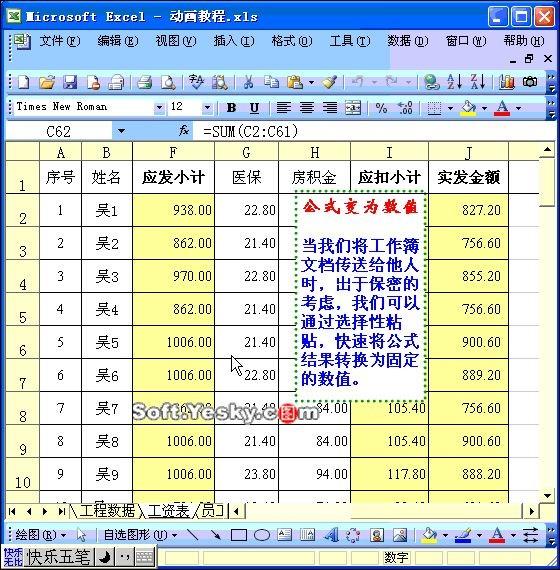The width and height of the screenshot is (560, 570).
Task: Select the Oval drawing tool
Action: tap(262, 535)
